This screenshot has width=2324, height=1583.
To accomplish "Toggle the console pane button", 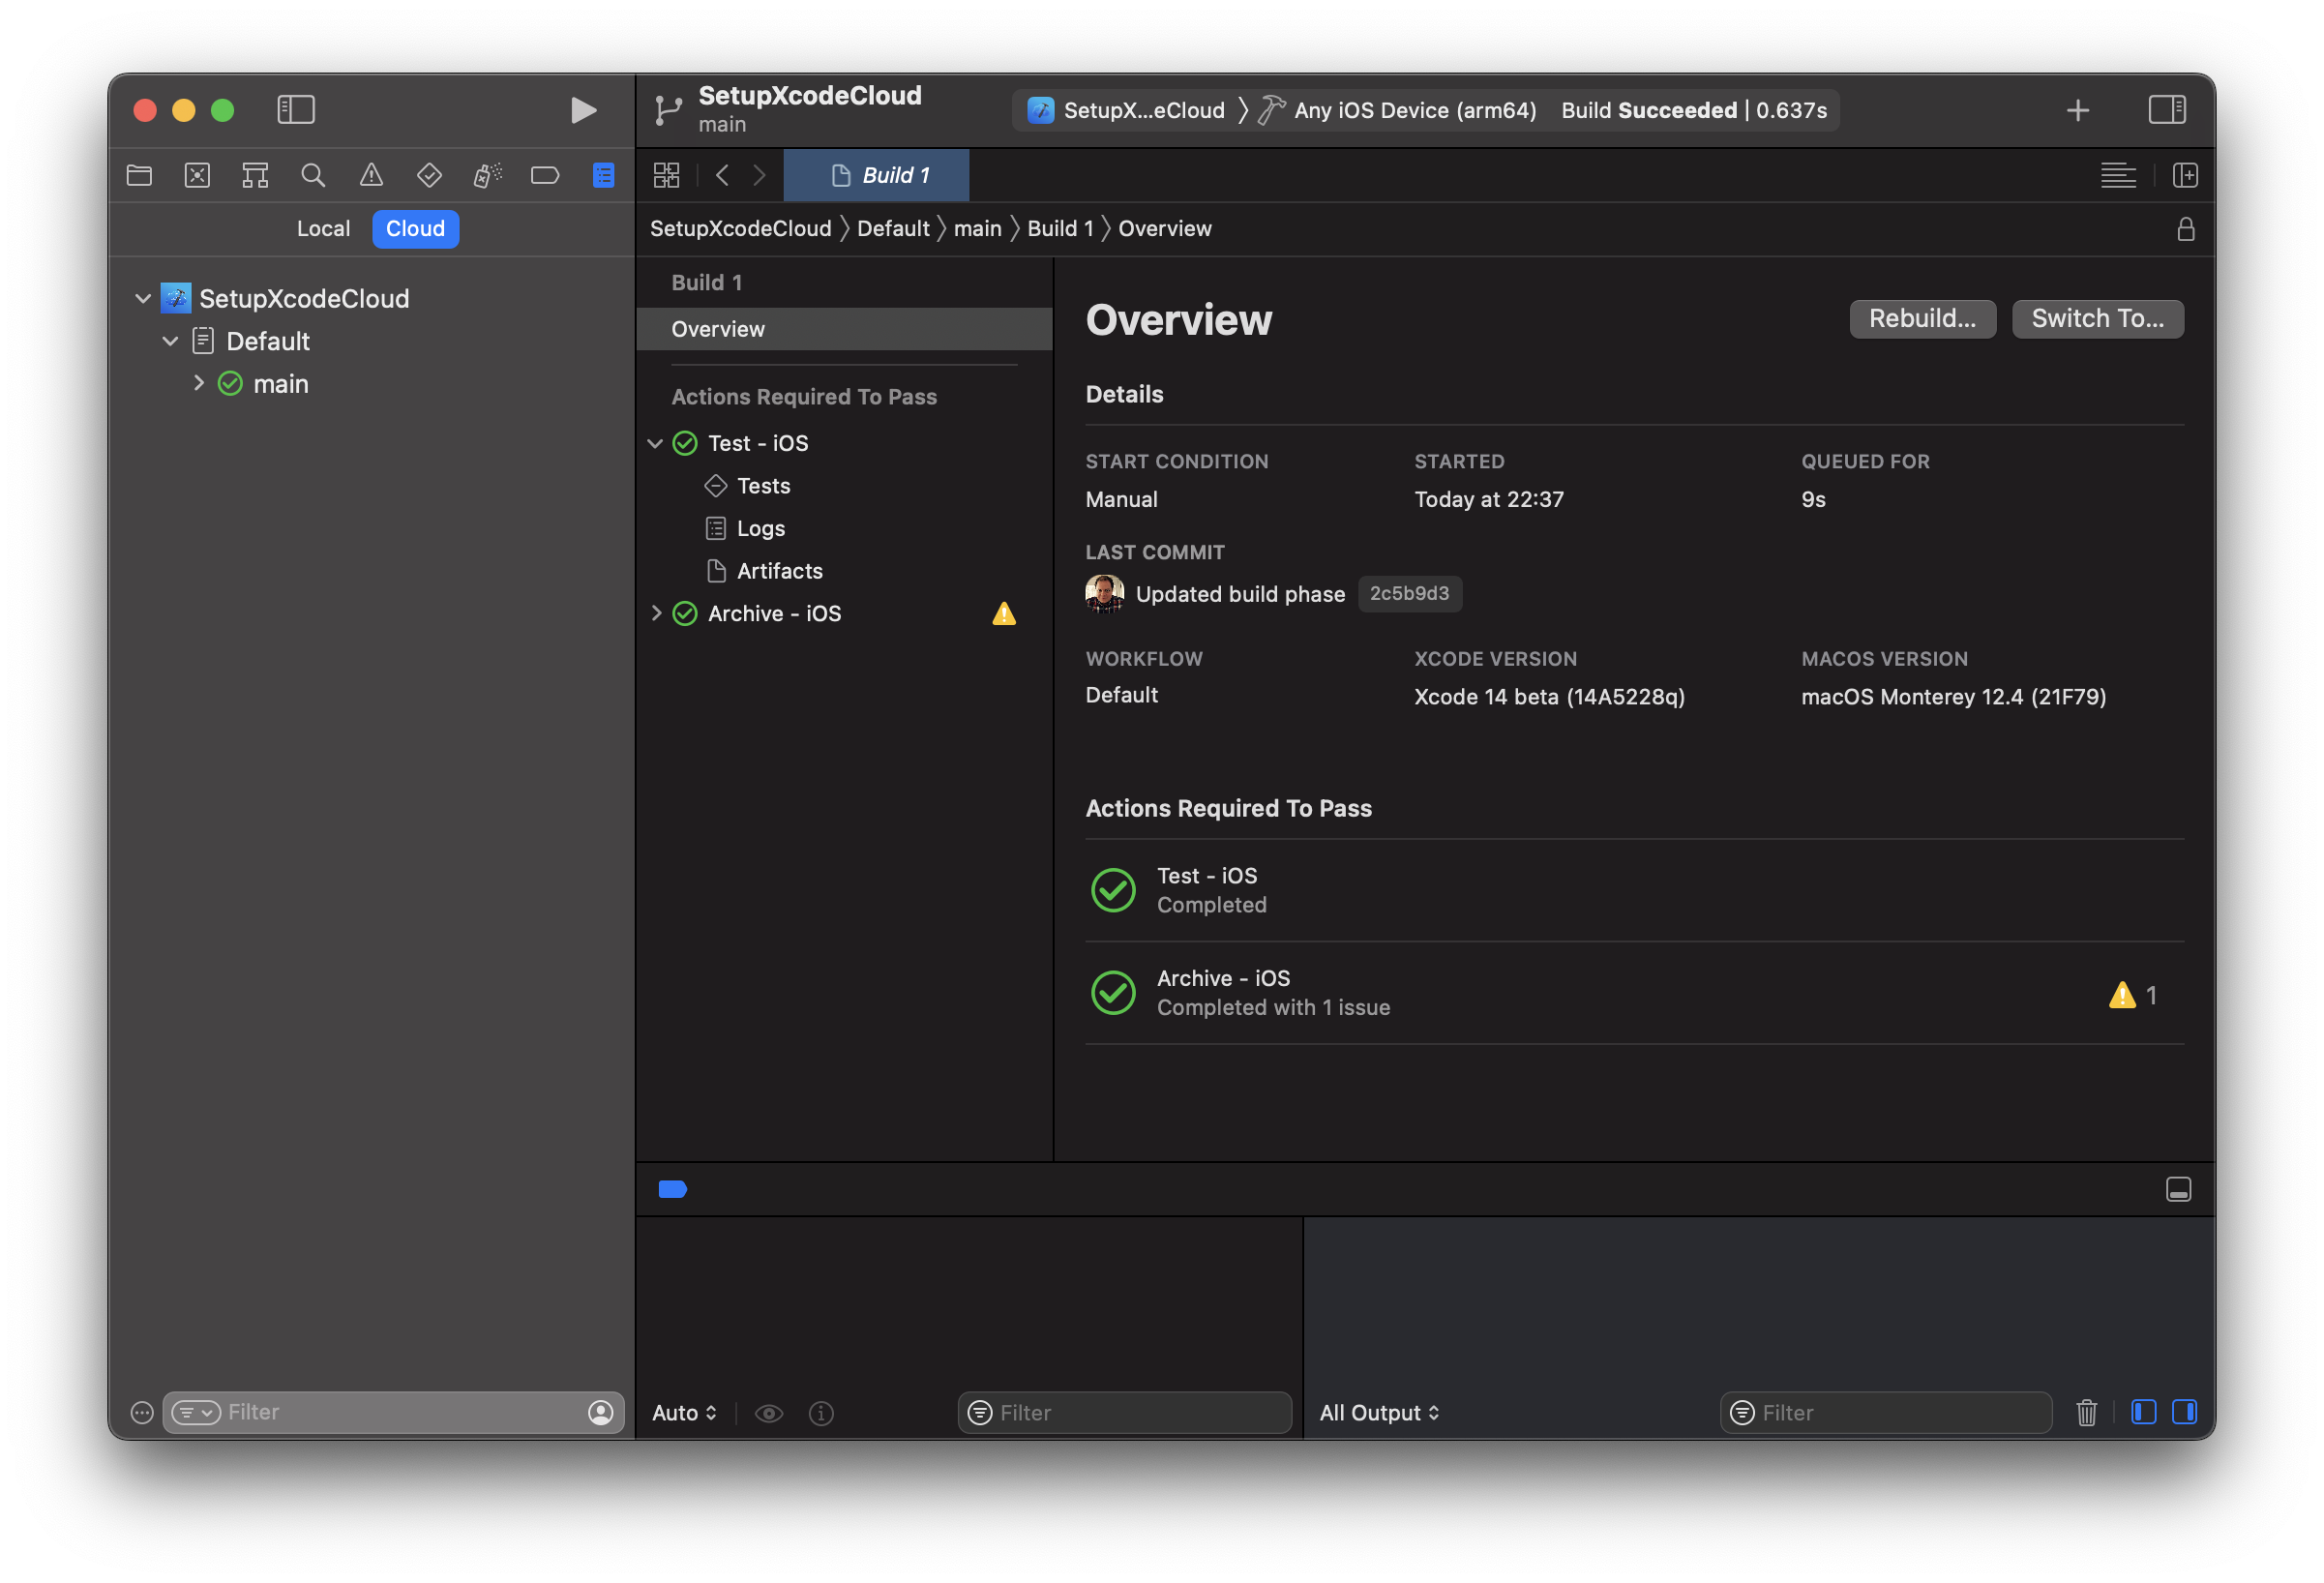I will tap(2184, 1412).
